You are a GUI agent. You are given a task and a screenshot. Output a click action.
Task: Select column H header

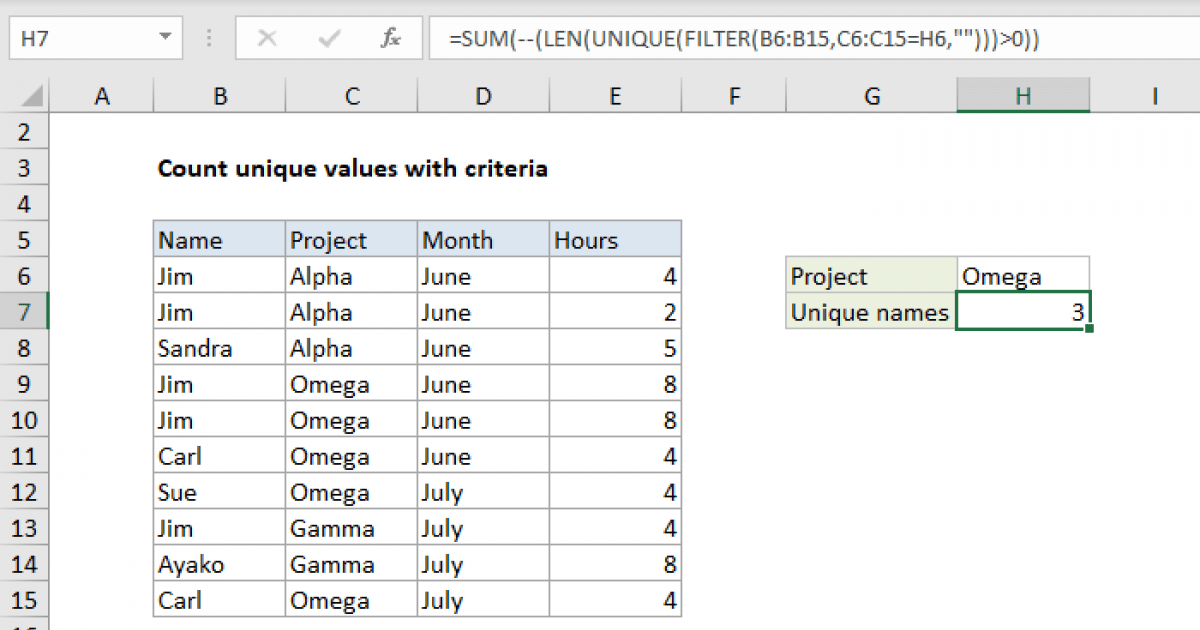click(1022, 96)
